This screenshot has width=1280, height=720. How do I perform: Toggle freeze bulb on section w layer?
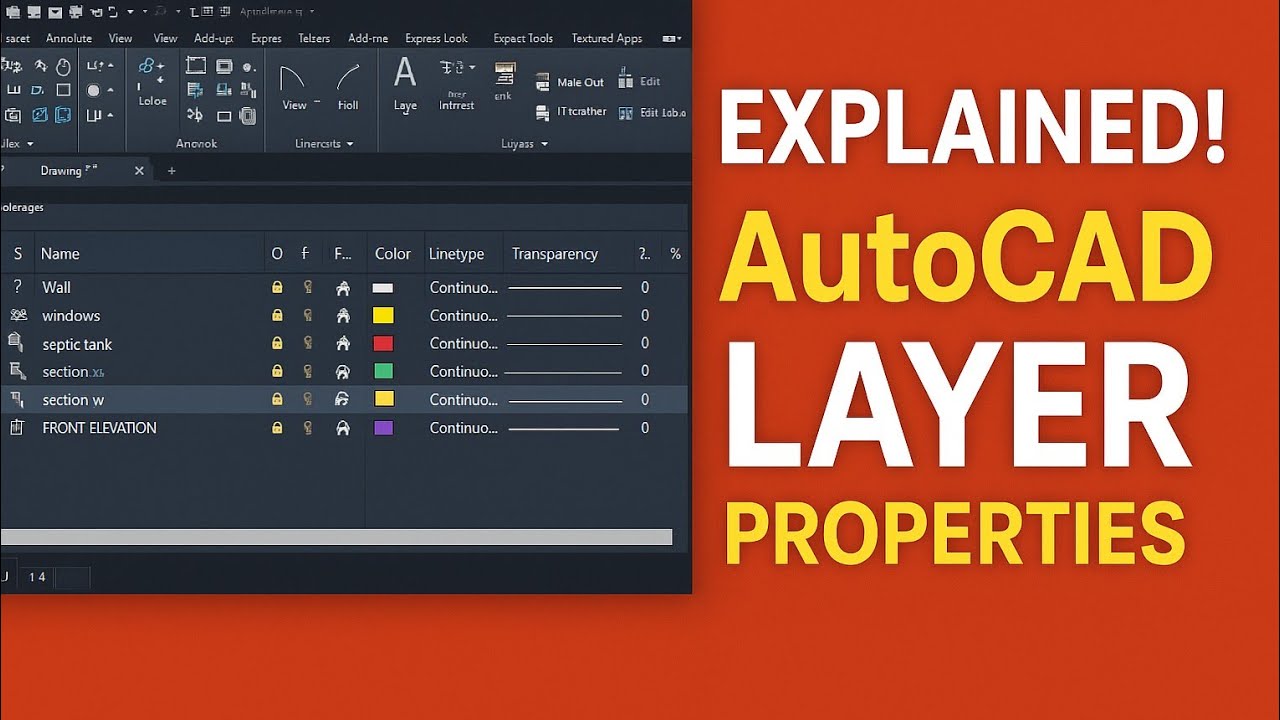point(308,399)
